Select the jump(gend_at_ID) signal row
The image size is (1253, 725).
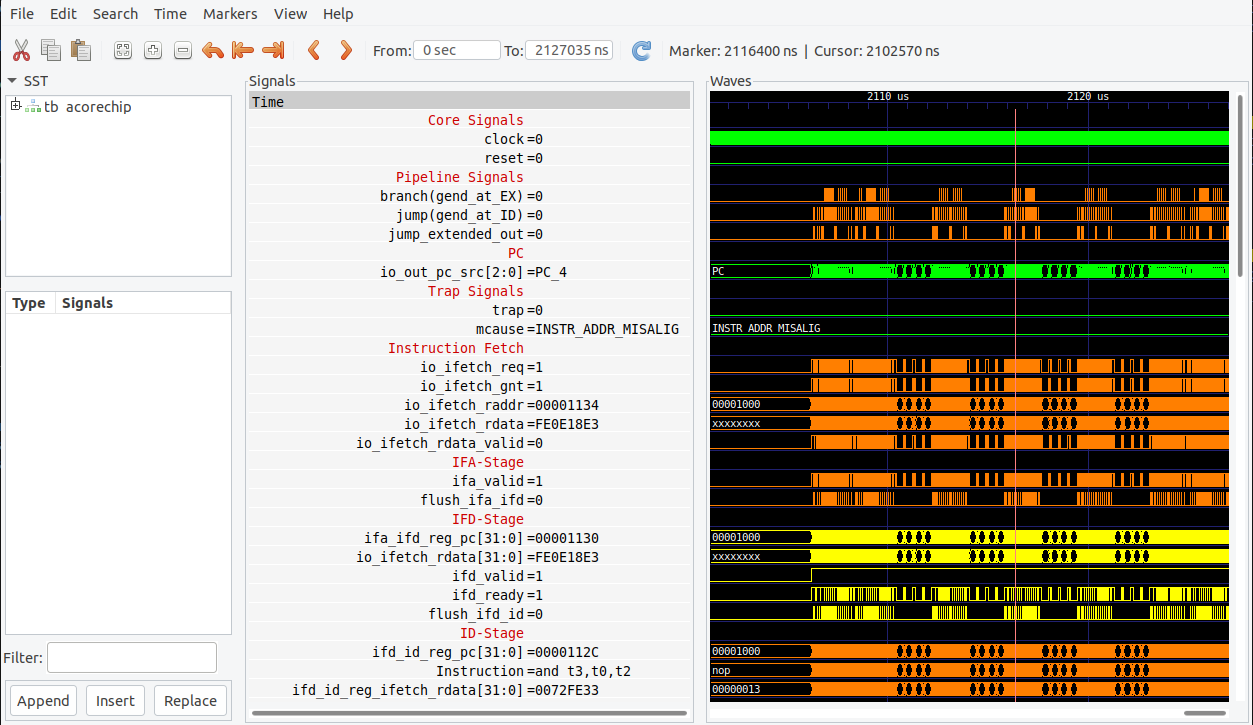coord(469,215)
